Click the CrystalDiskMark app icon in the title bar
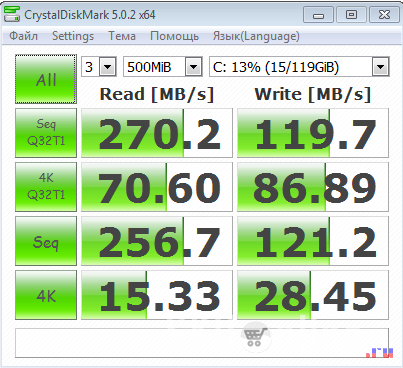This screenshot has height=368, width=403. pyautogui.click(x=12, y=14)
